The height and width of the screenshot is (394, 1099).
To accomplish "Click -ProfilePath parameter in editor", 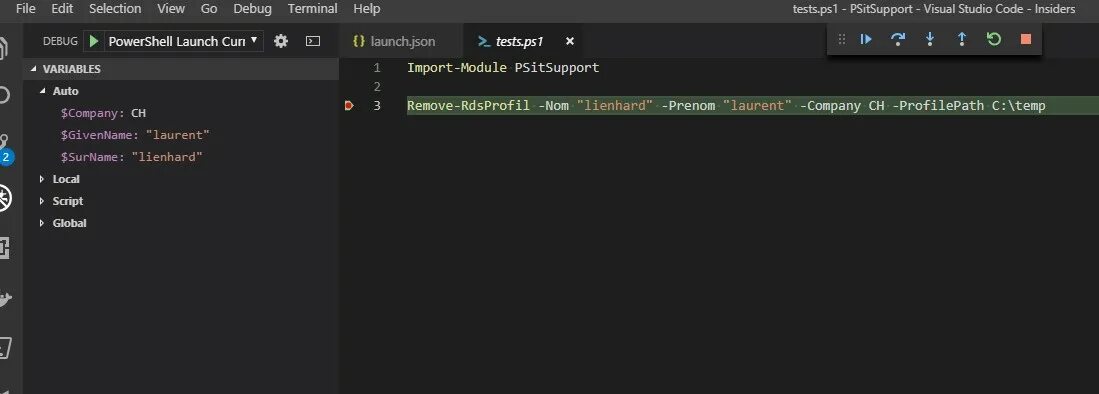I will pyautogui.click(x=938, y=106).
